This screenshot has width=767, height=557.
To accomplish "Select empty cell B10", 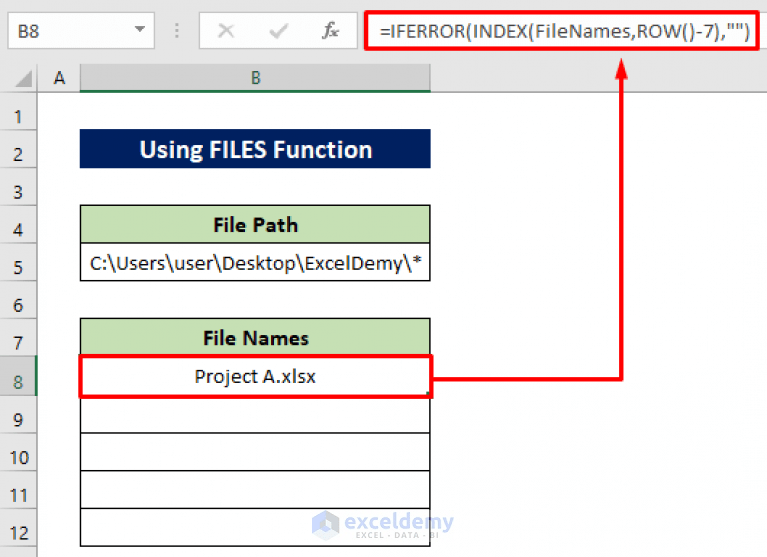I will [x=255, y=452].
